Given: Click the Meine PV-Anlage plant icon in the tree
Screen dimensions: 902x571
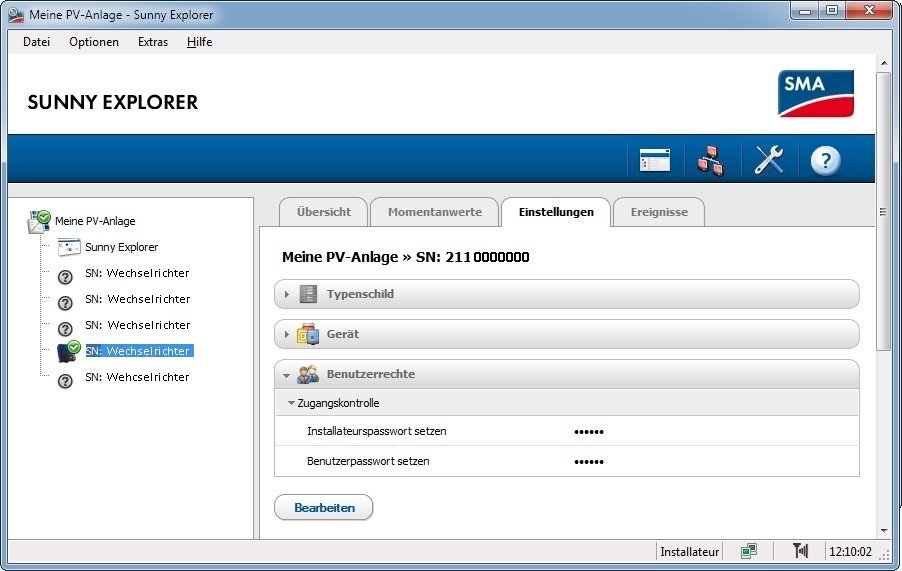Looking at the screenshot, I should (39, 221).
